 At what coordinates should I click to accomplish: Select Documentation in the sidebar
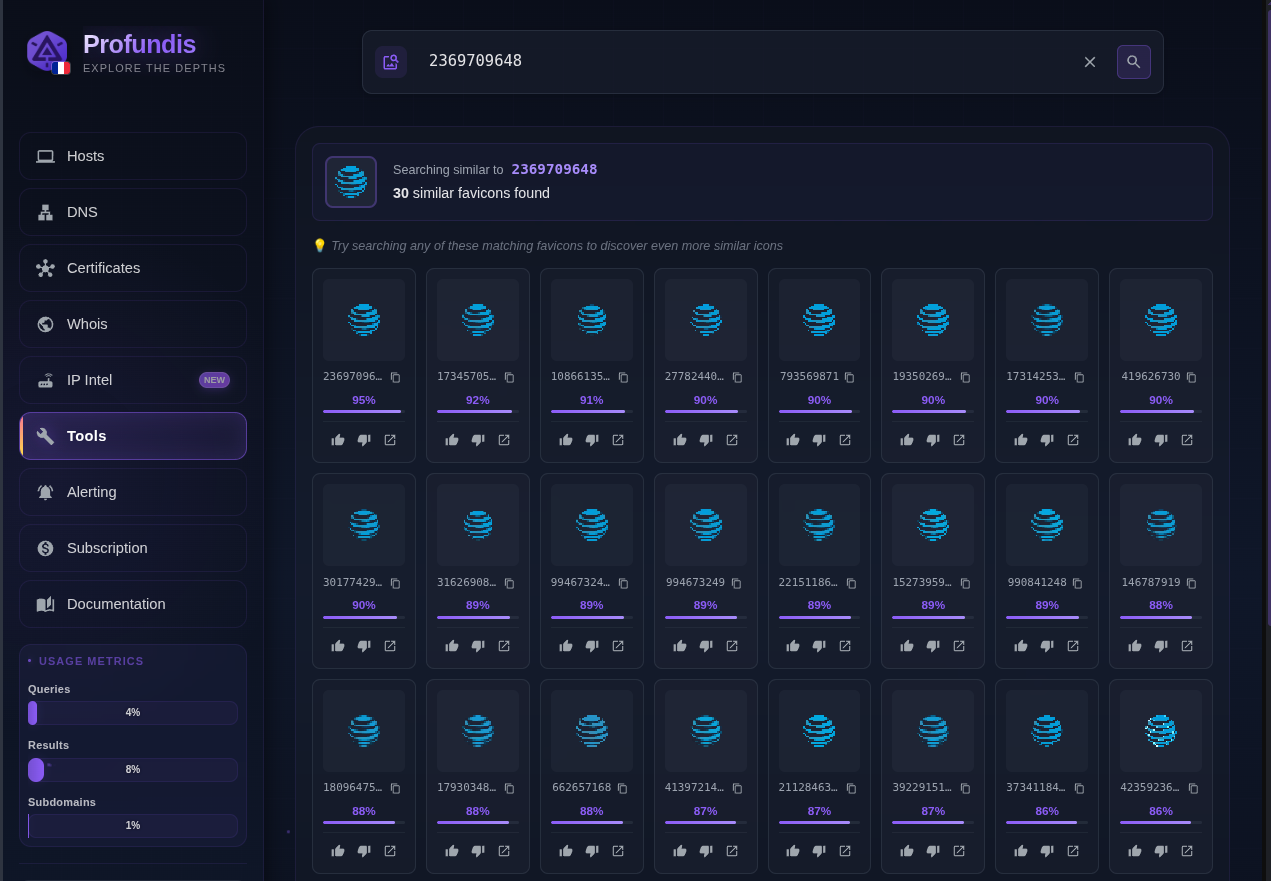coord(133,604)
